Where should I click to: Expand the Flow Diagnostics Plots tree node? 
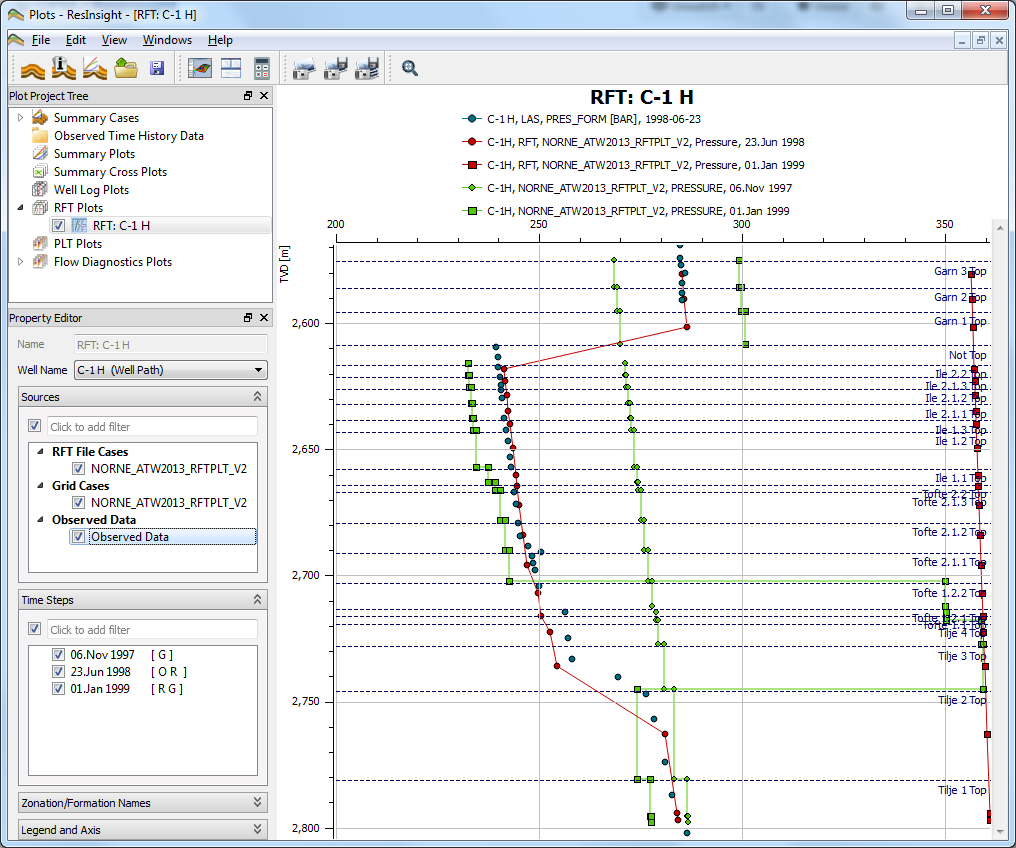pos(20,261)
